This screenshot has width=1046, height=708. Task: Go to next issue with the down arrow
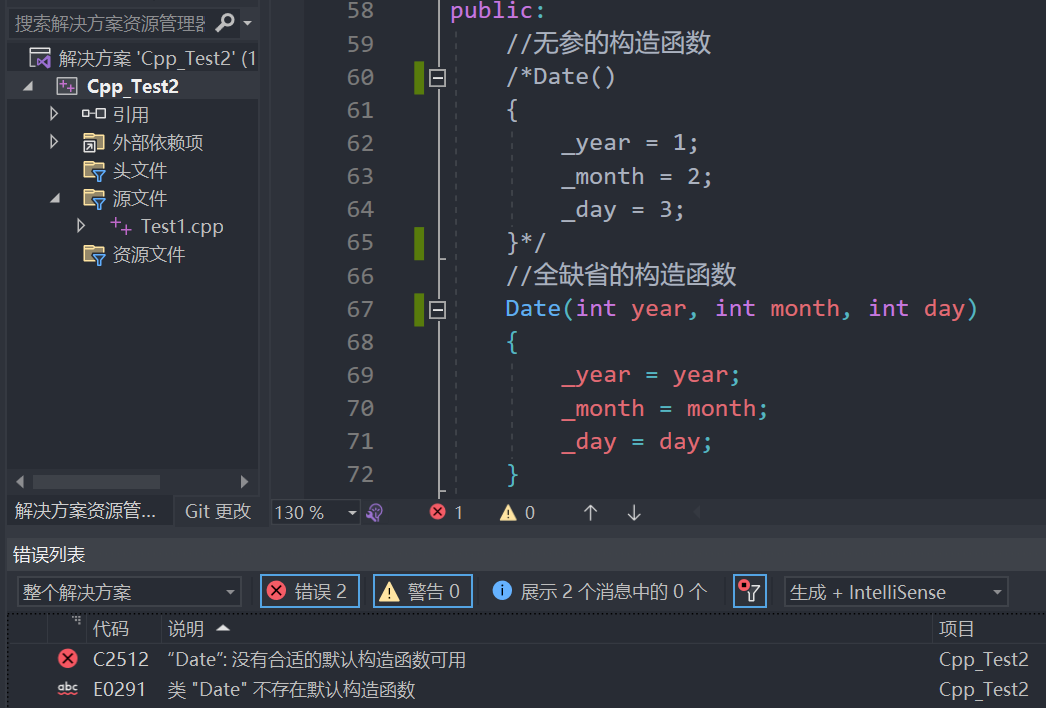634,512
